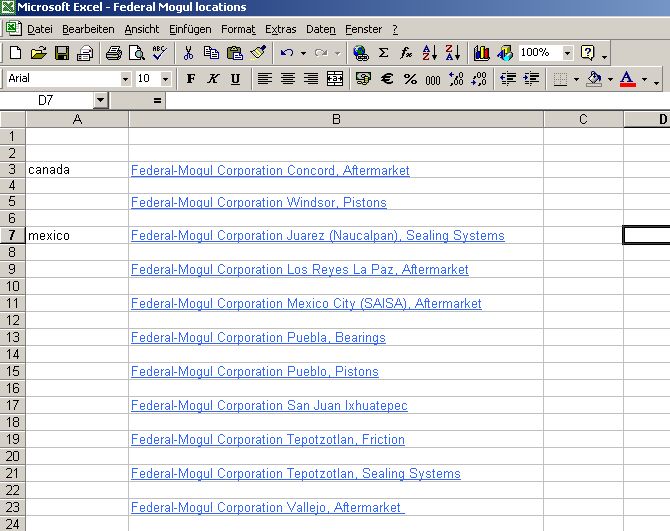Apply currency style format
670x531 pixels.
pos(363,79)
